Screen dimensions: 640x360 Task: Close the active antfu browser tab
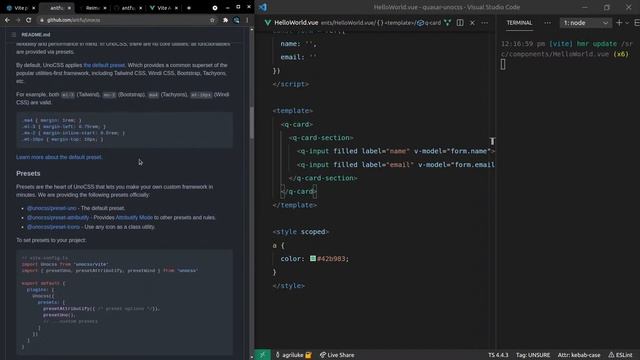69,8
